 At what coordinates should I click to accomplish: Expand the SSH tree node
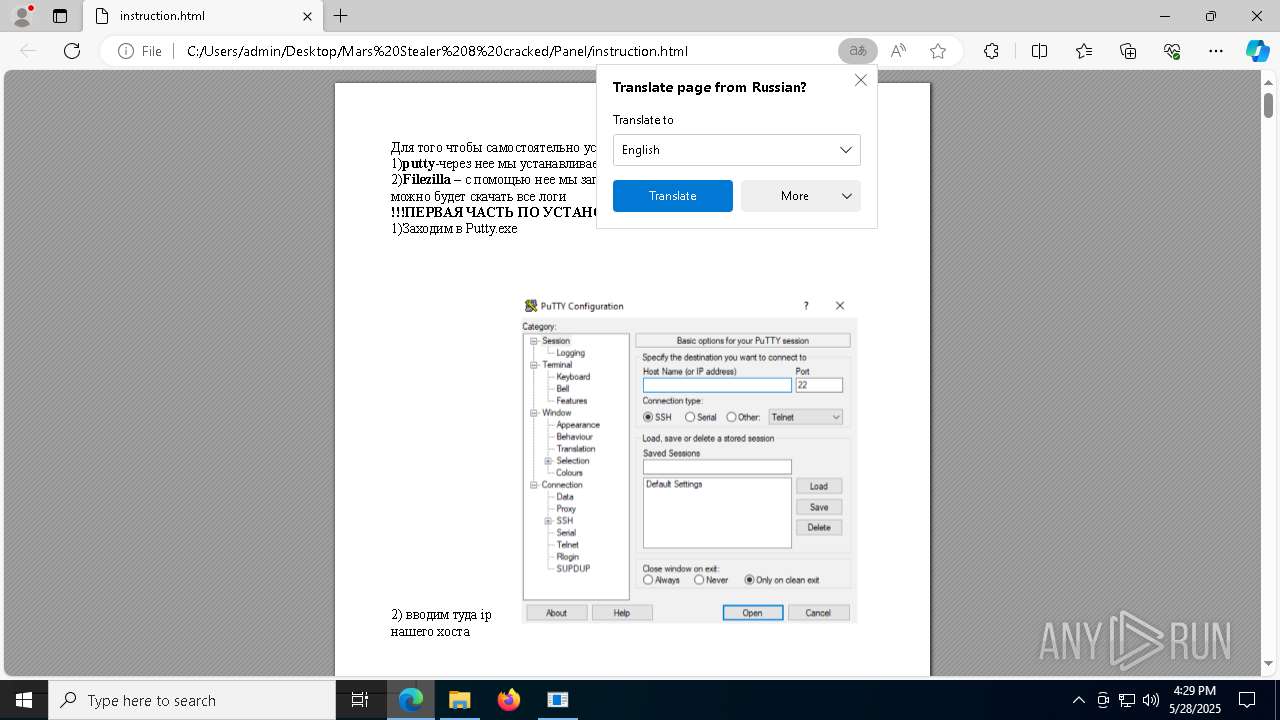(548, 521)
